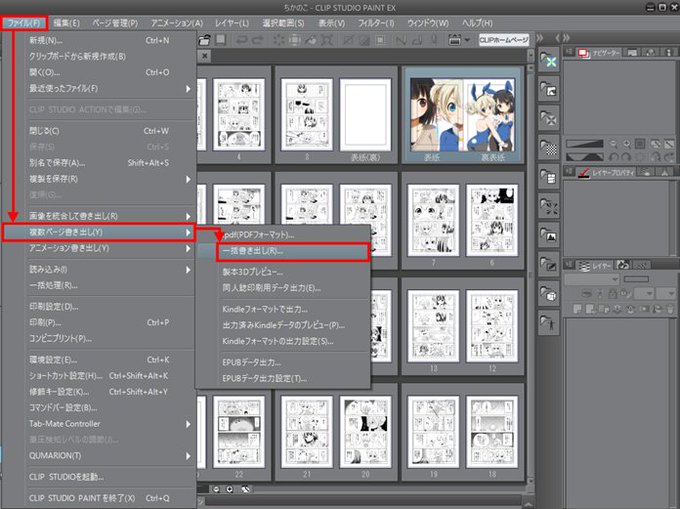Click zoom out button below page manager
680x509 pixels.
(216, 489)
